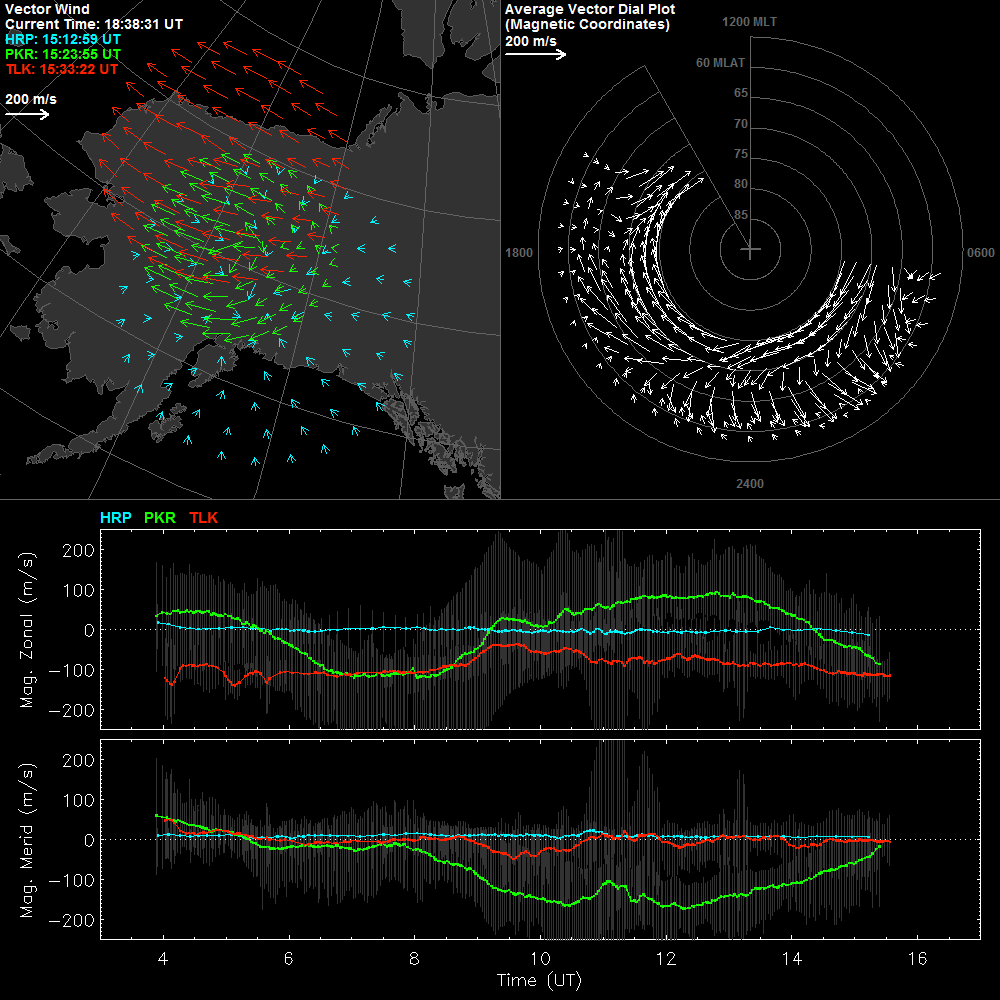1000x1000 pixels.
Task: Click the pole cross at the dial center
Action: 750,250
